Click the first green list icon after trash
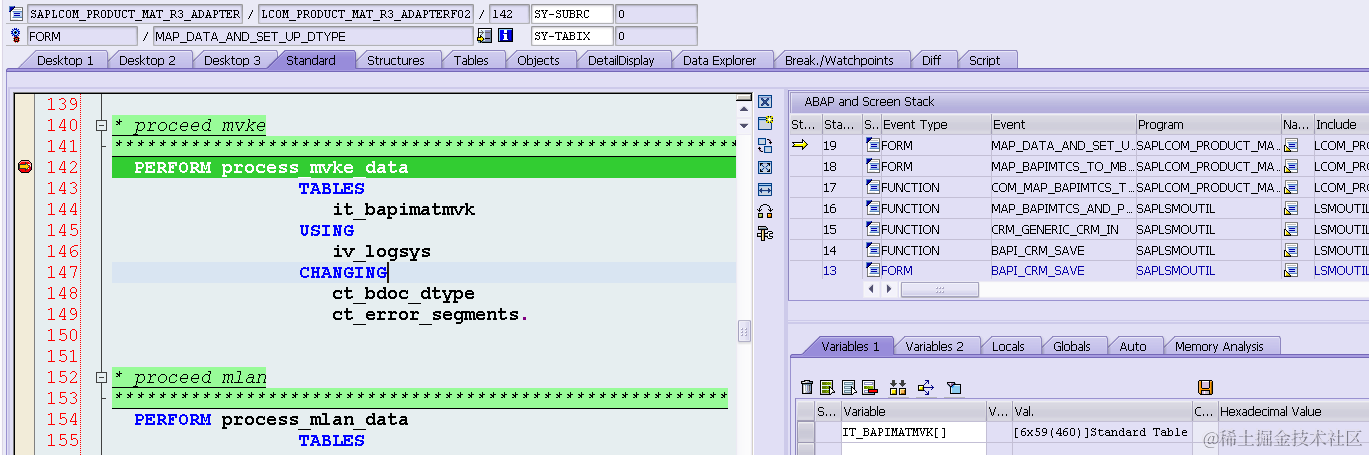This screenshot has height=455, width=1369. pyautogui.click(x=827, y=387)
